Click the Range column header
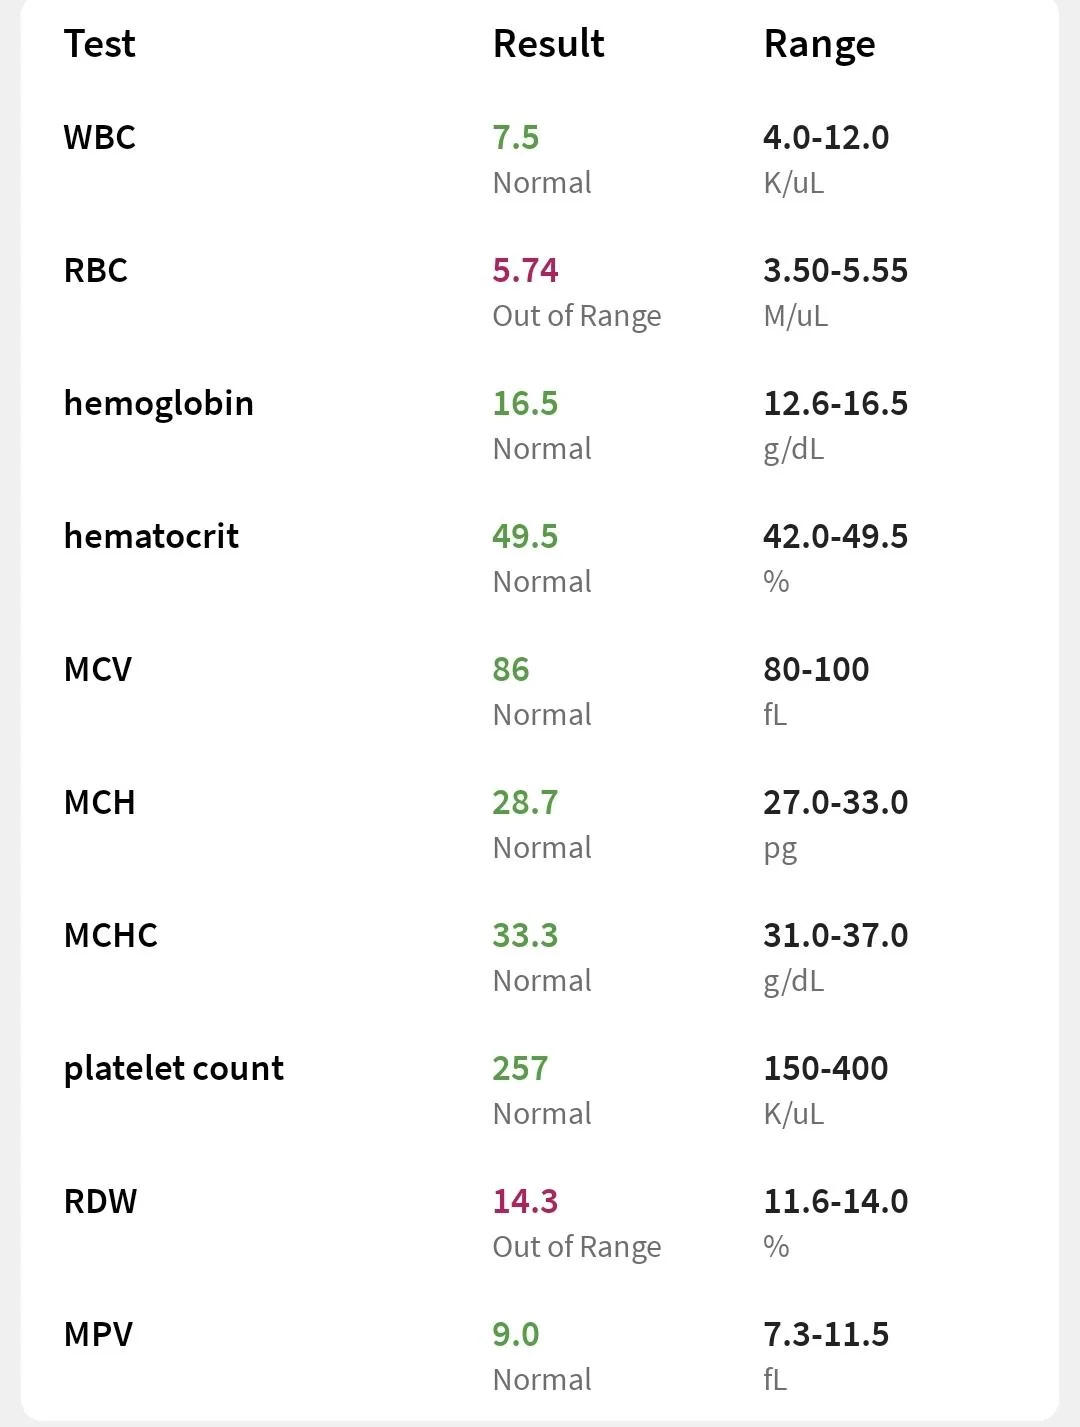 pos(819,45)
